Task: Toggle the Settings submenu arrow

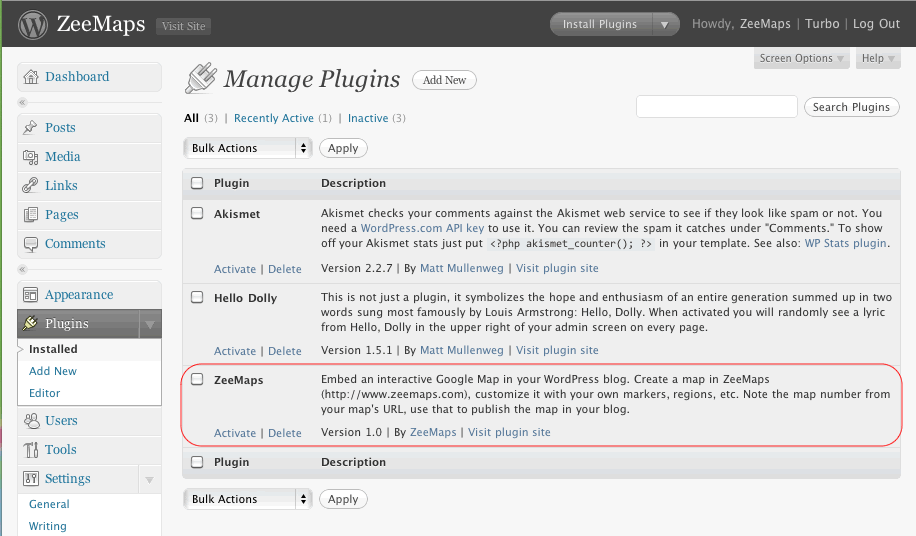Action: (150, 479)
